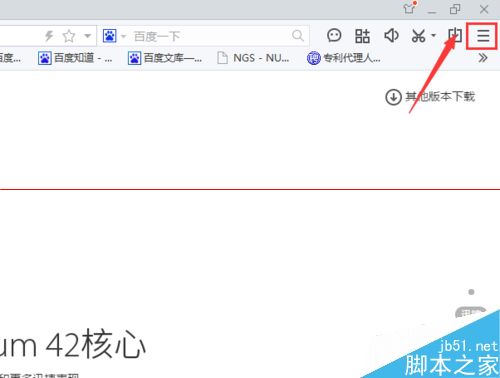Click the 其他版本下载 download link
The width and height of the screenshot is (500, 378).
[440, 97]
